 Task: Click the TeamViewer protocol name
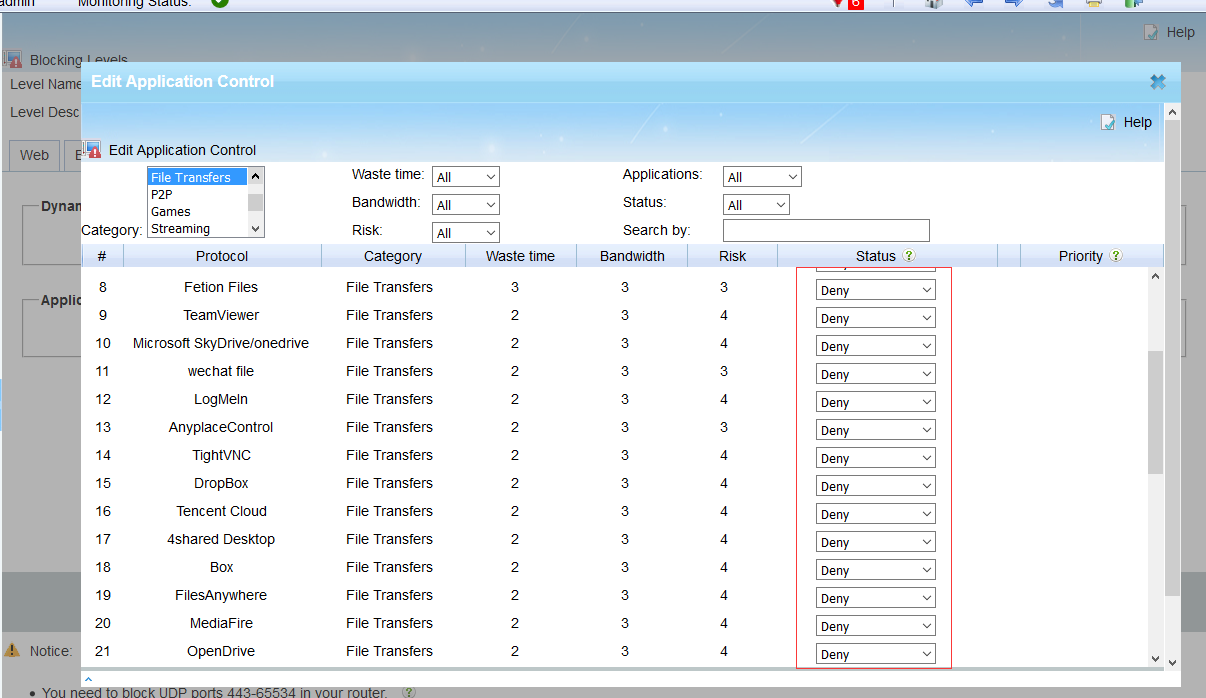(x=221, y=315)
